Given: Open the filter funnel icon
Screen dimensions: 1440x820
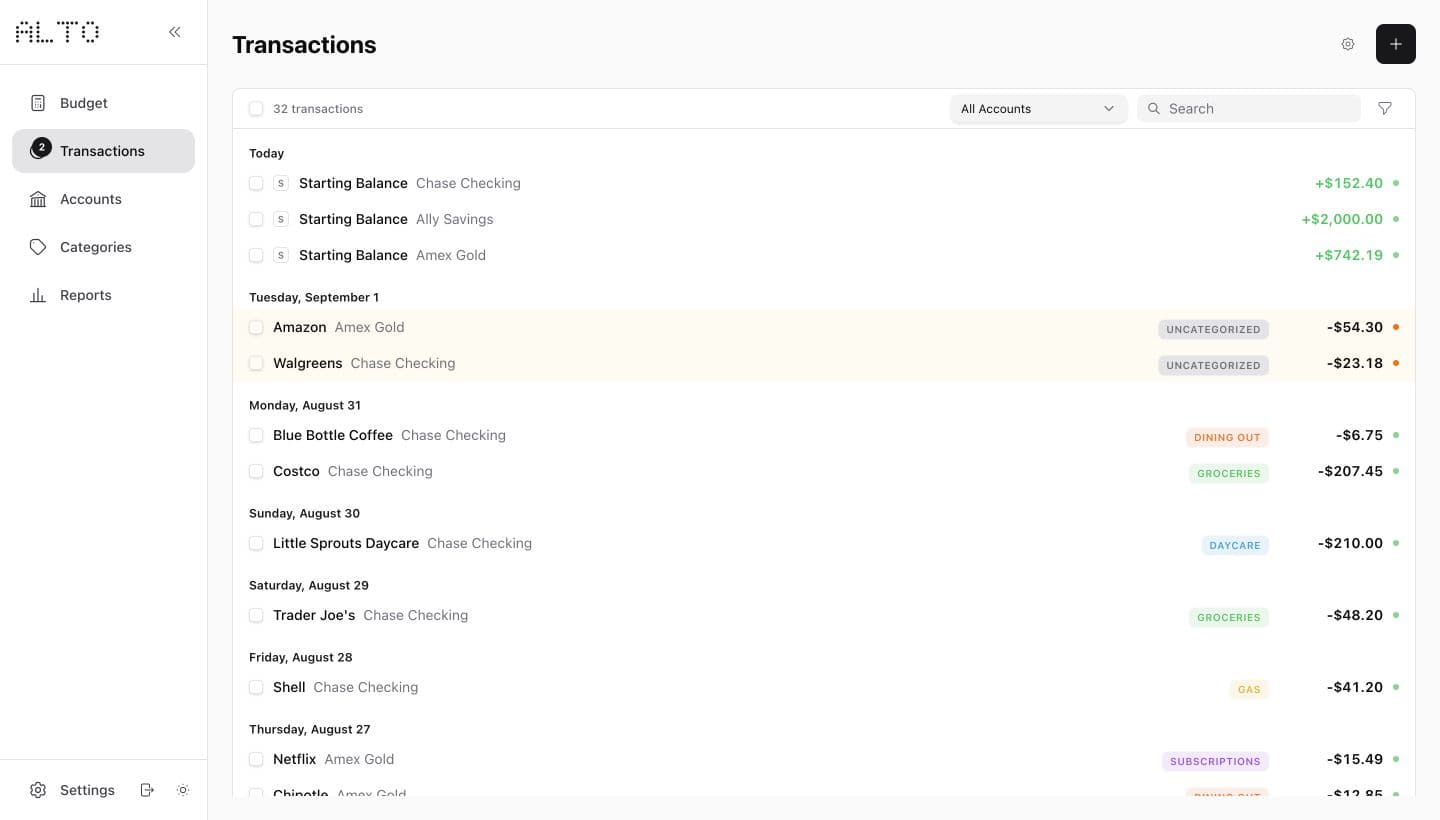Looking at the screenshot, I should pos(1385,108).
